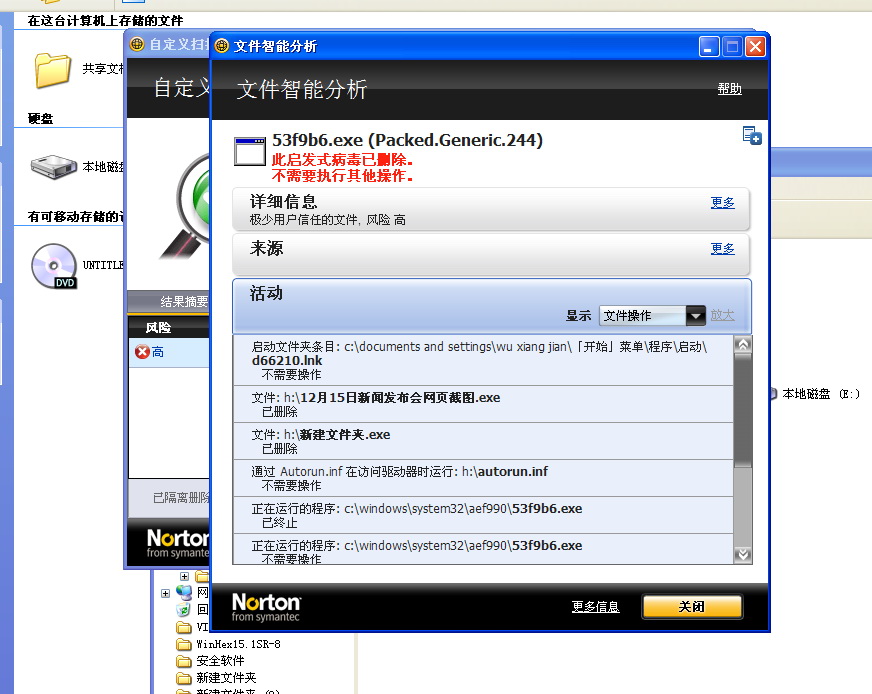Image resolution: width=872 pixels, height=694 pixels.
Task: Click 更多 in the 来源 section
Action: [x=722, y=249]
